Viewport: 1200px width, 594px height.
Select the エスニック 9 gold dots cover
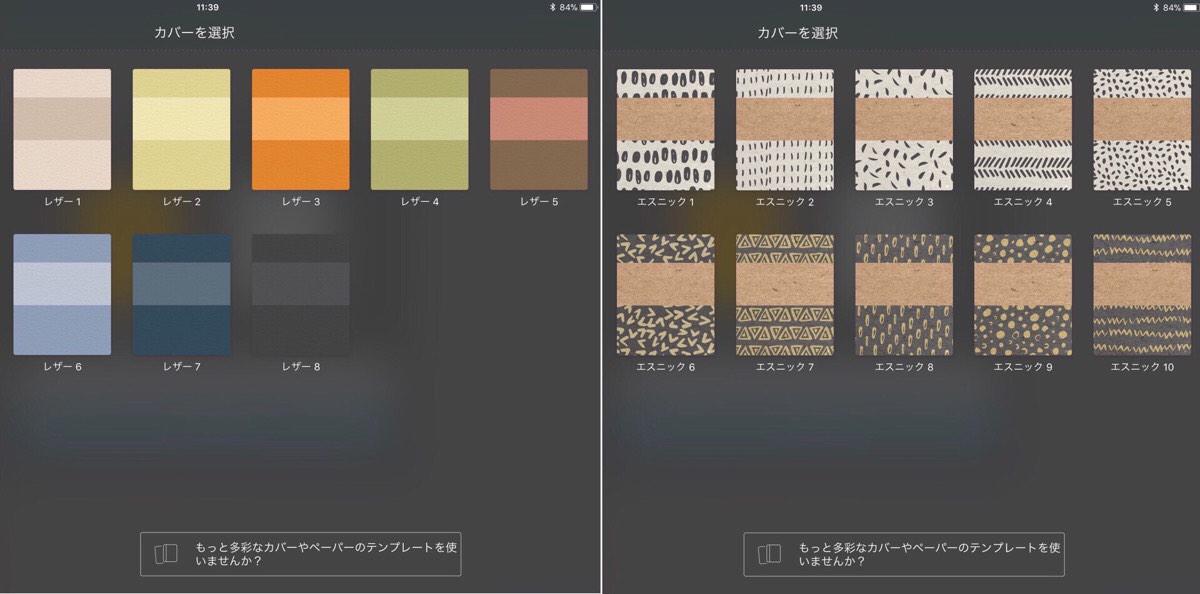[x=1023, y=295]
